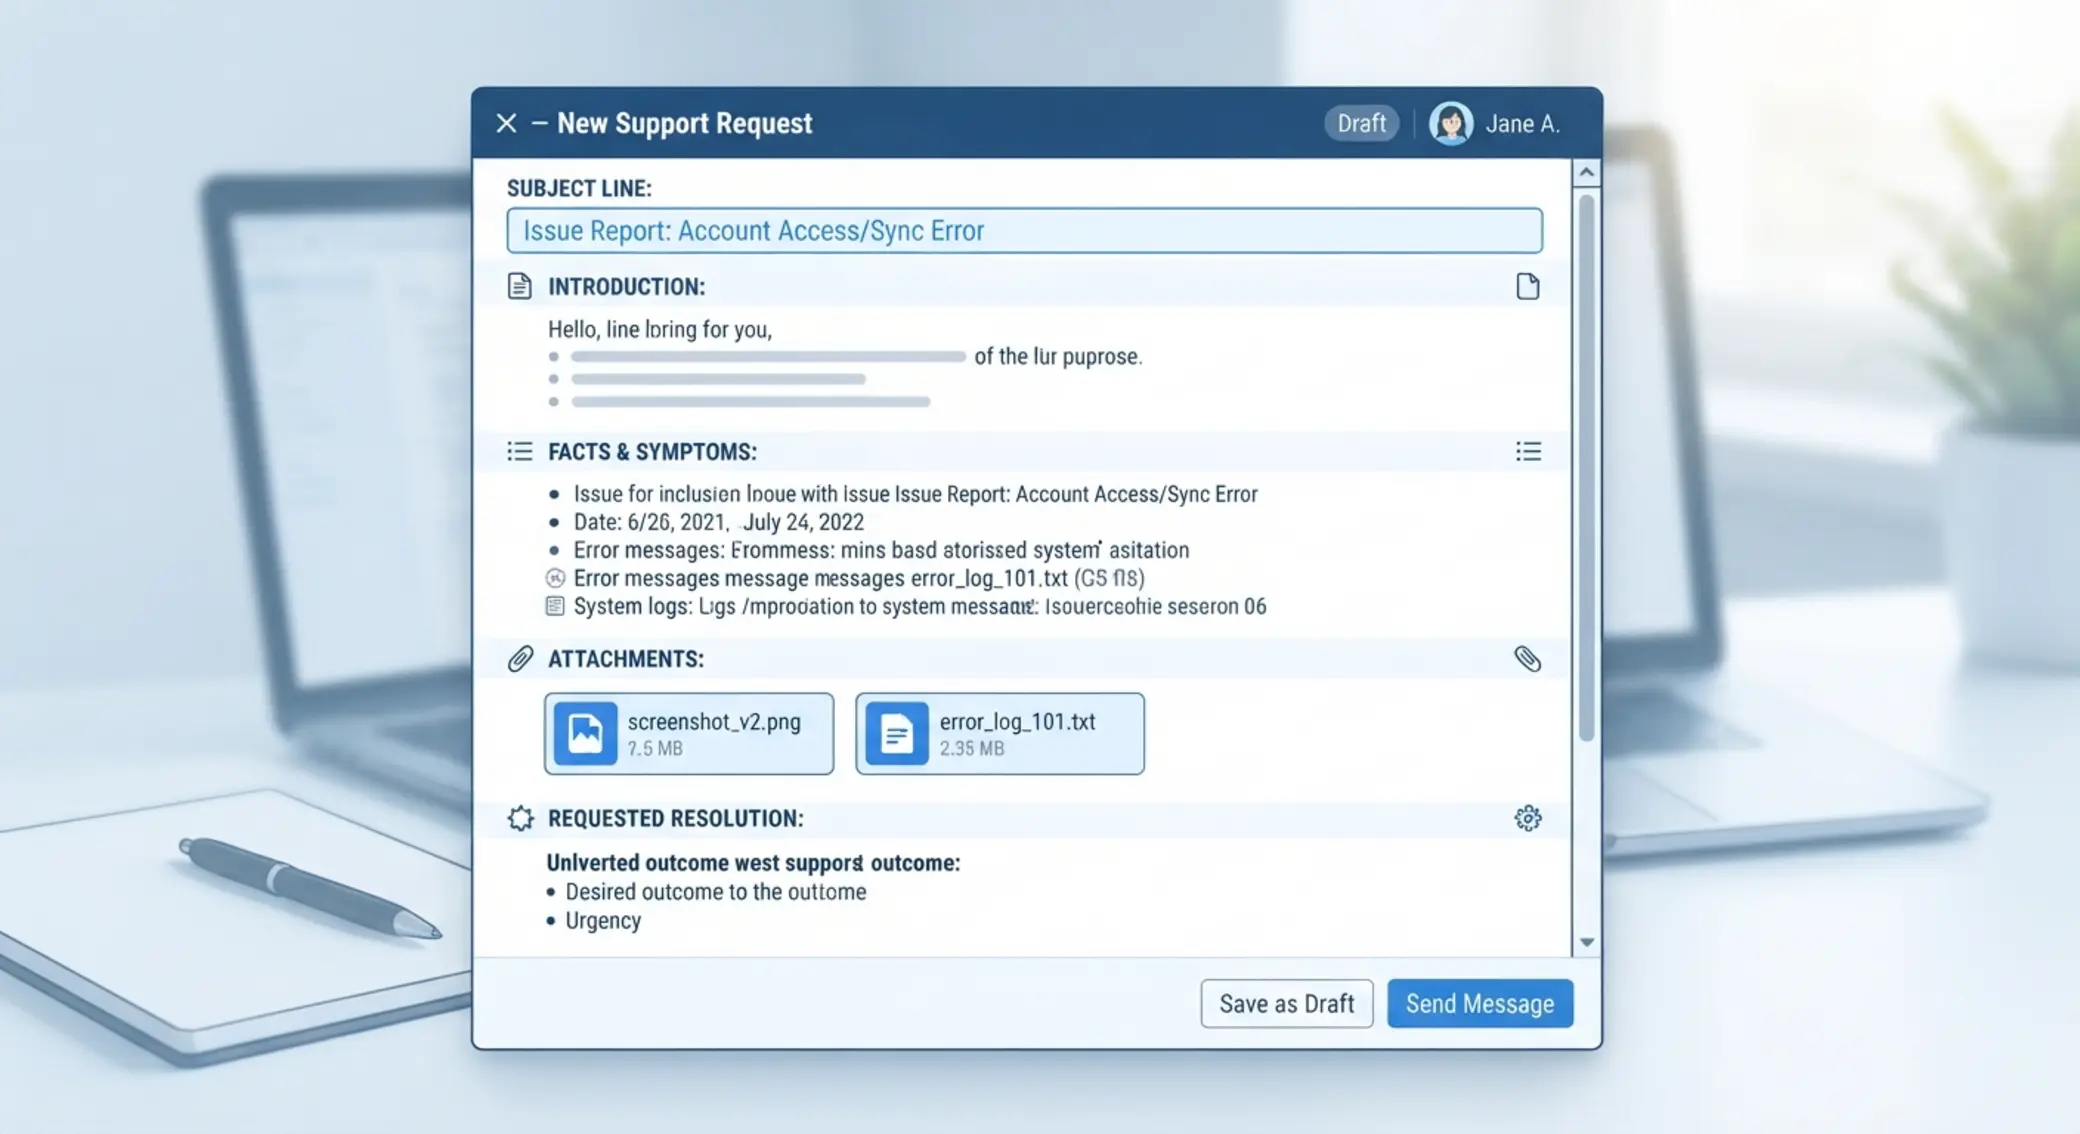The height and width of the screenshot is (1134, 2080).
Task: Click icon beside "Error messages message" line
Action: click(555, 578)
